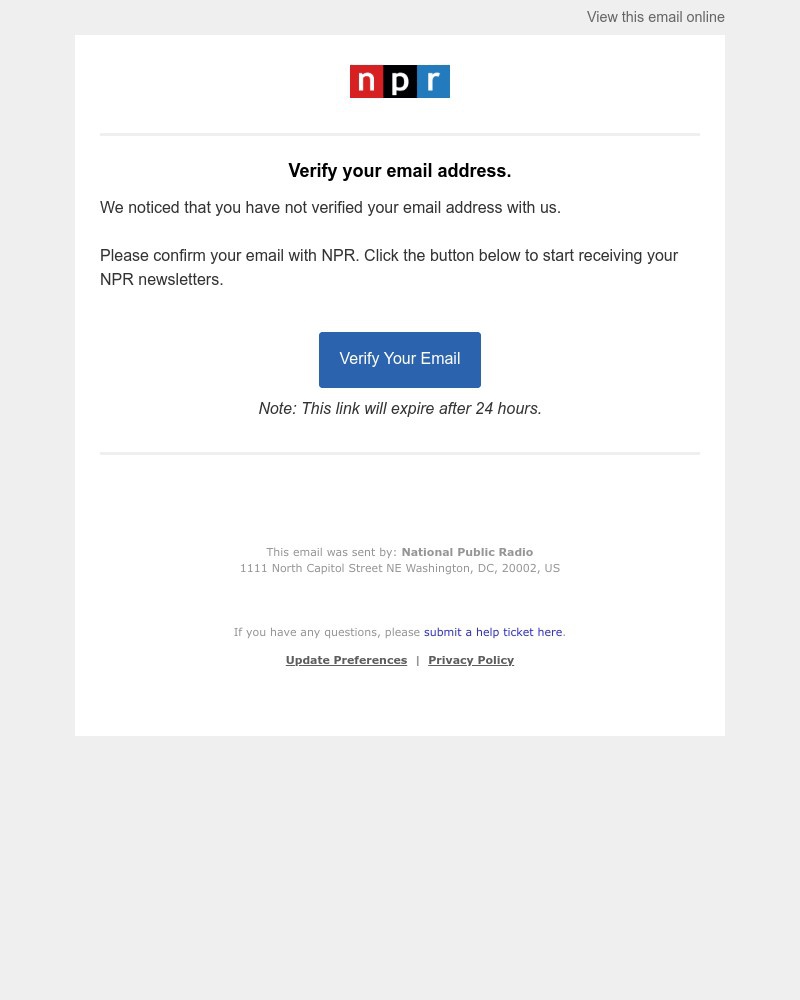This screenshot has height=1000, width=800.
Task: Click the "Verify your email address." heading
Action: coord(400,171)
